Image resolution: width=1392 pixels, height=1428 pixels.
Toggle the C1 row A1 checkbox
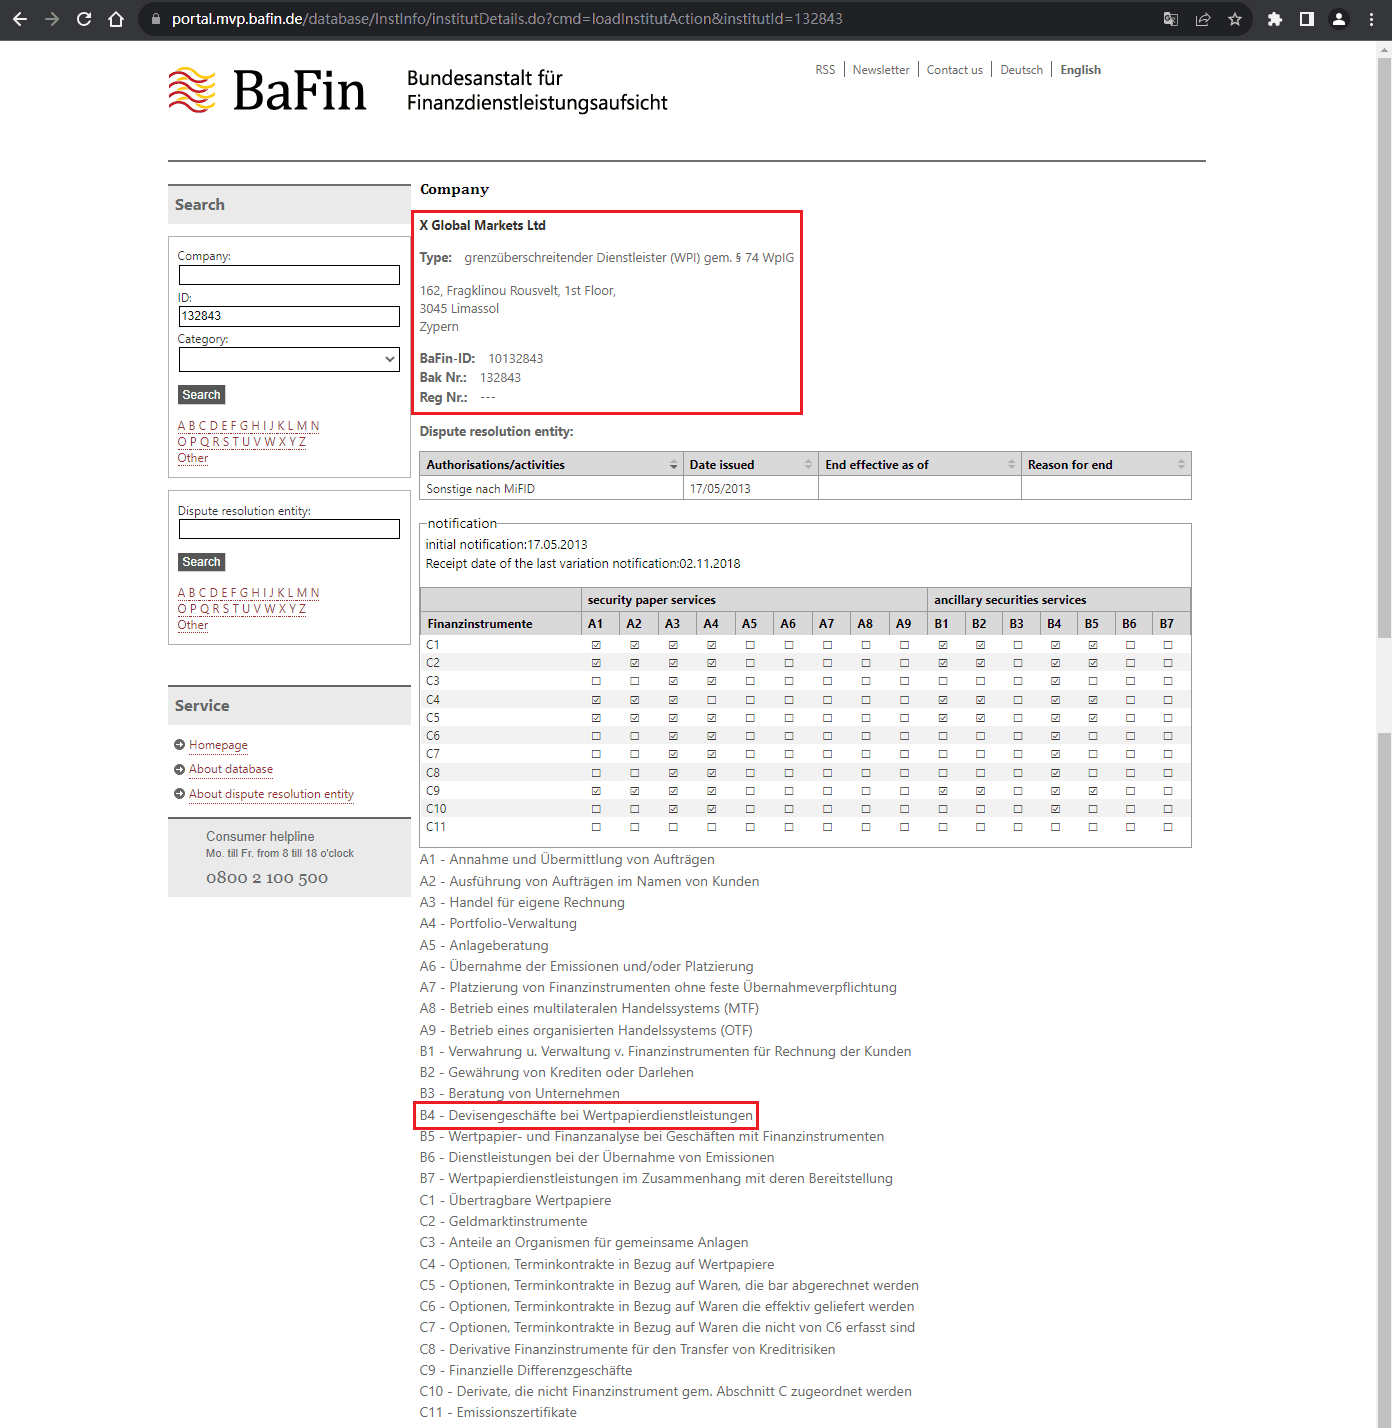(596, 645)
